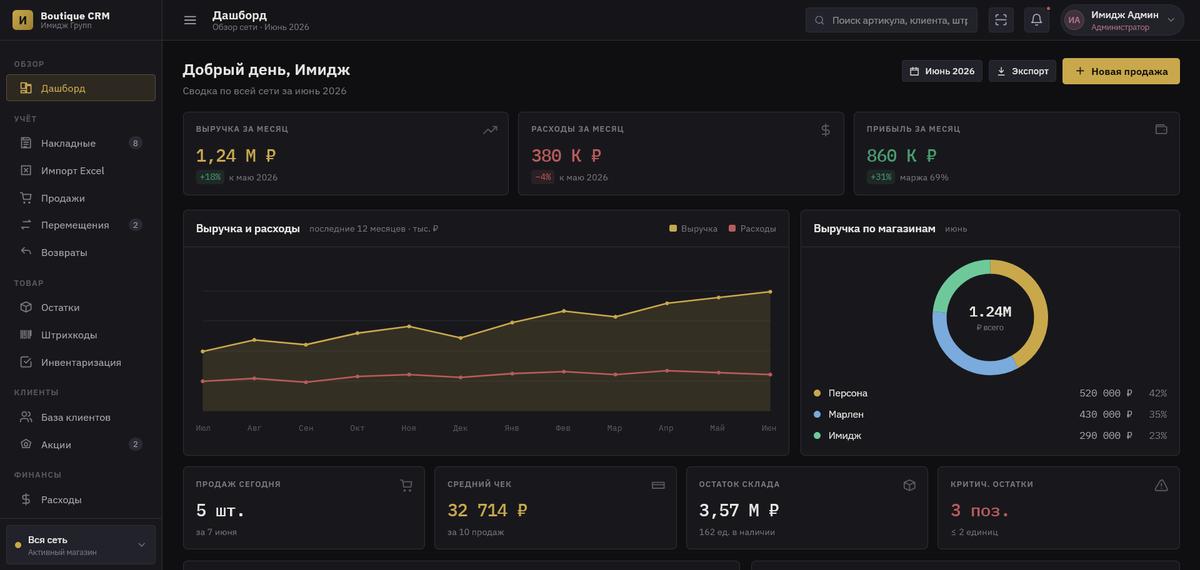Viewport: 1200px width, 570px height.
Task: Open Возвраты section
Action: click(x=81, y=252)
